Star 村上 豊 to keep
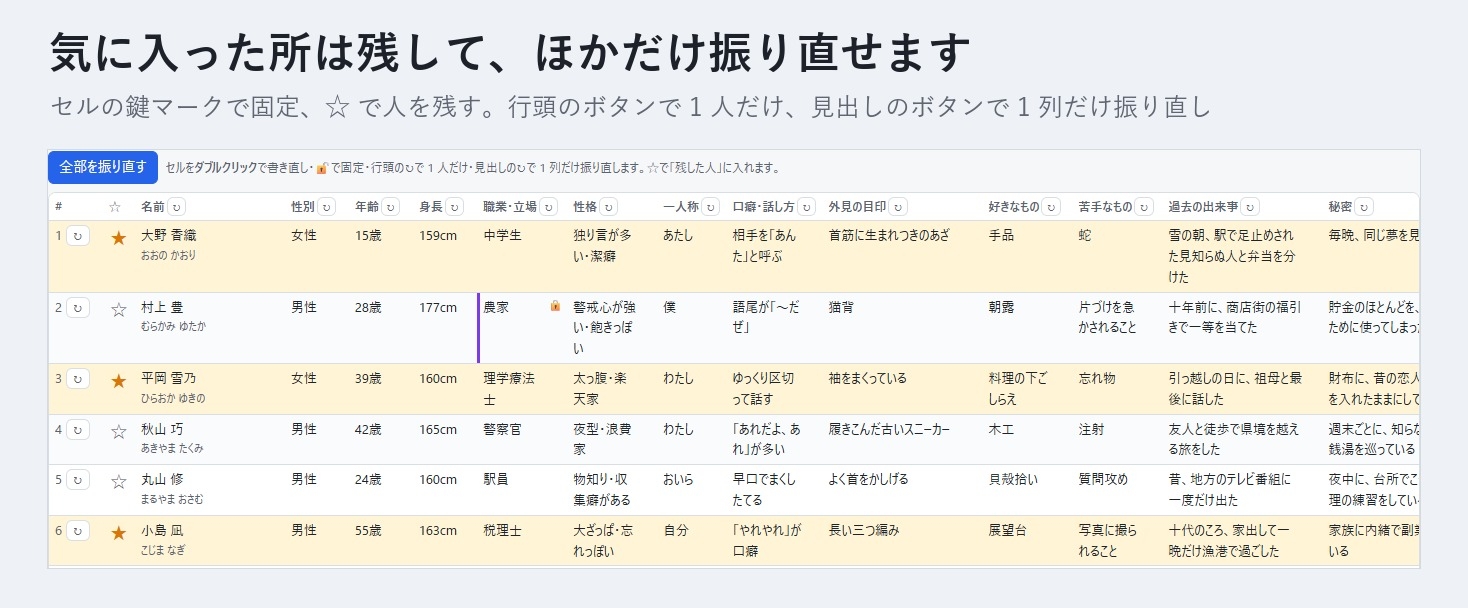The image size is (1468, 608). coord(119,309)
